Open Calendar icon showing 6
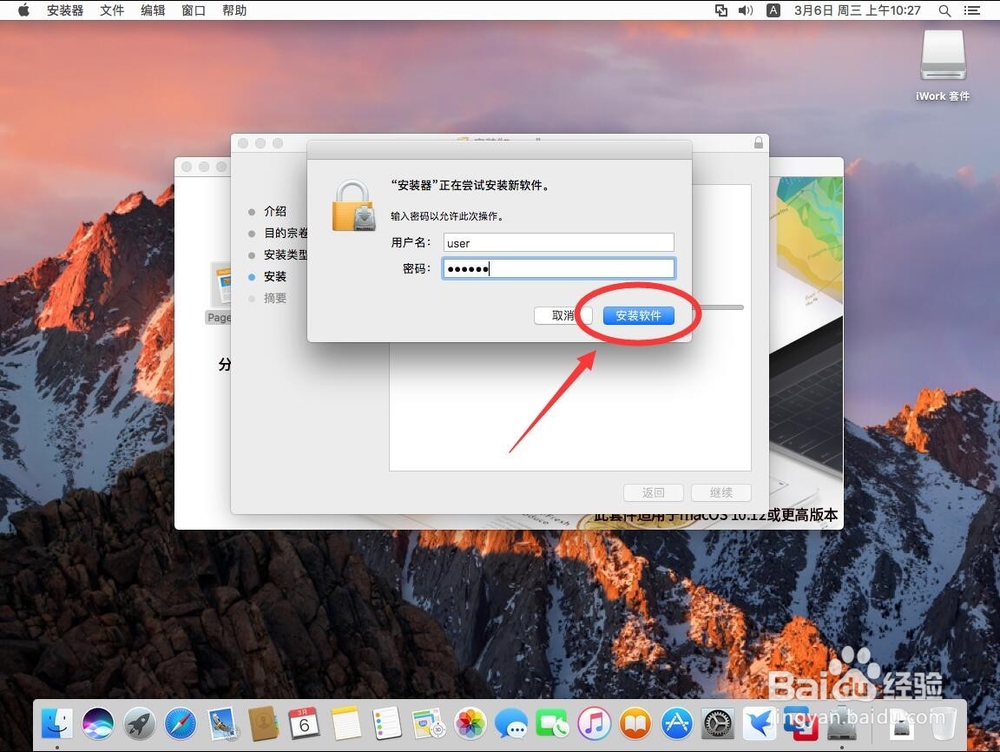 [304, 723]
